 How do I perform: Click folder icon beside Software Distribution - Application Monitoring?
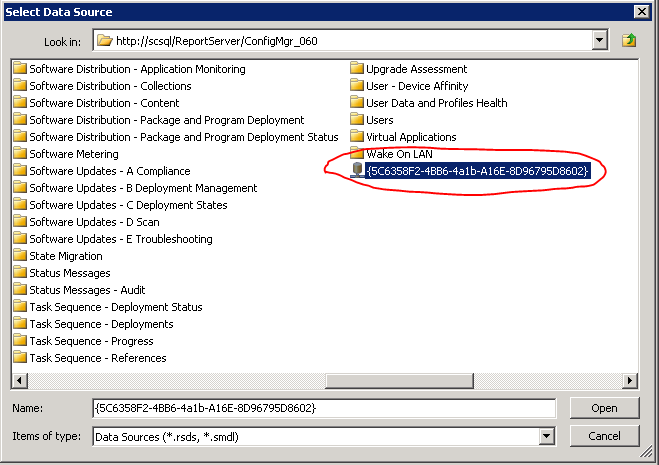point(20,68)
